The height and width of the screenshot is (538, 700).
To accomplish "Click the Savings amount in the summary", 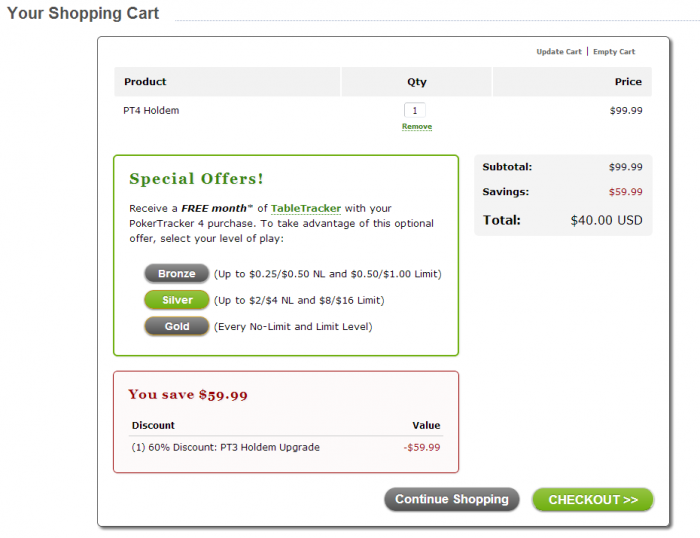I will (625, 192).
